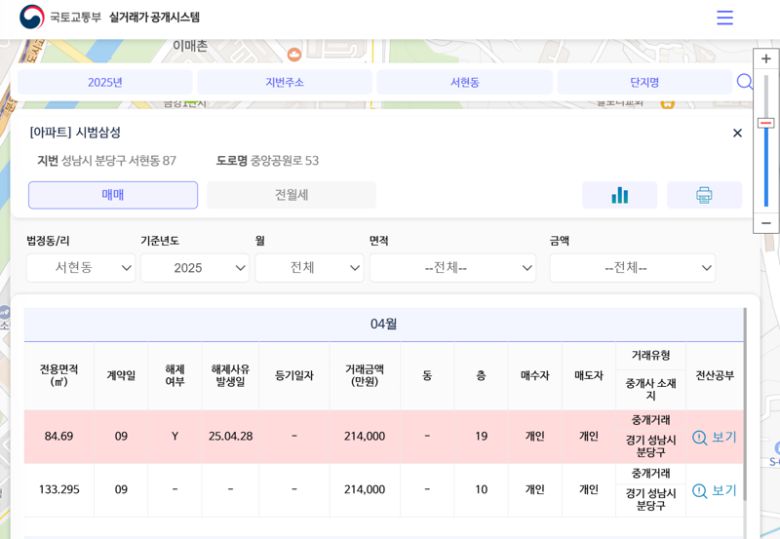
Task: View details for 84.69㎡ transaction row
Action: (714, 437)
